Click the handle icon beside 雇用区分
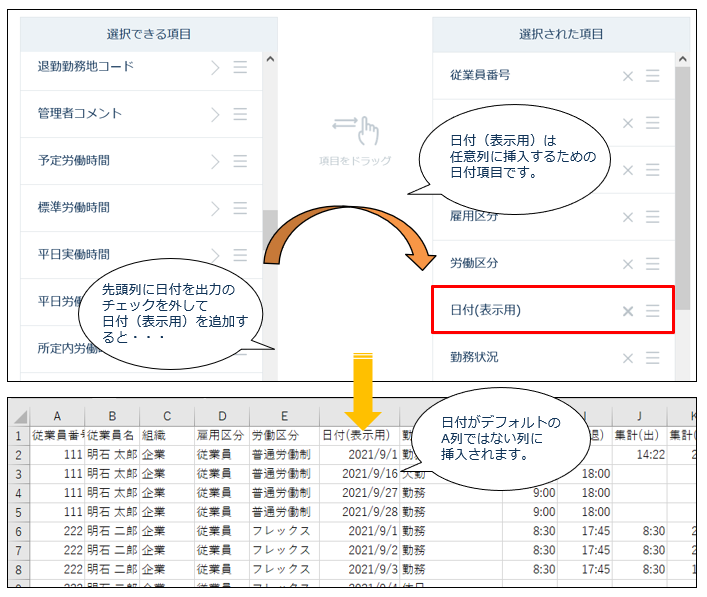This screenshot has height=597, width=707. click(653, 217)
